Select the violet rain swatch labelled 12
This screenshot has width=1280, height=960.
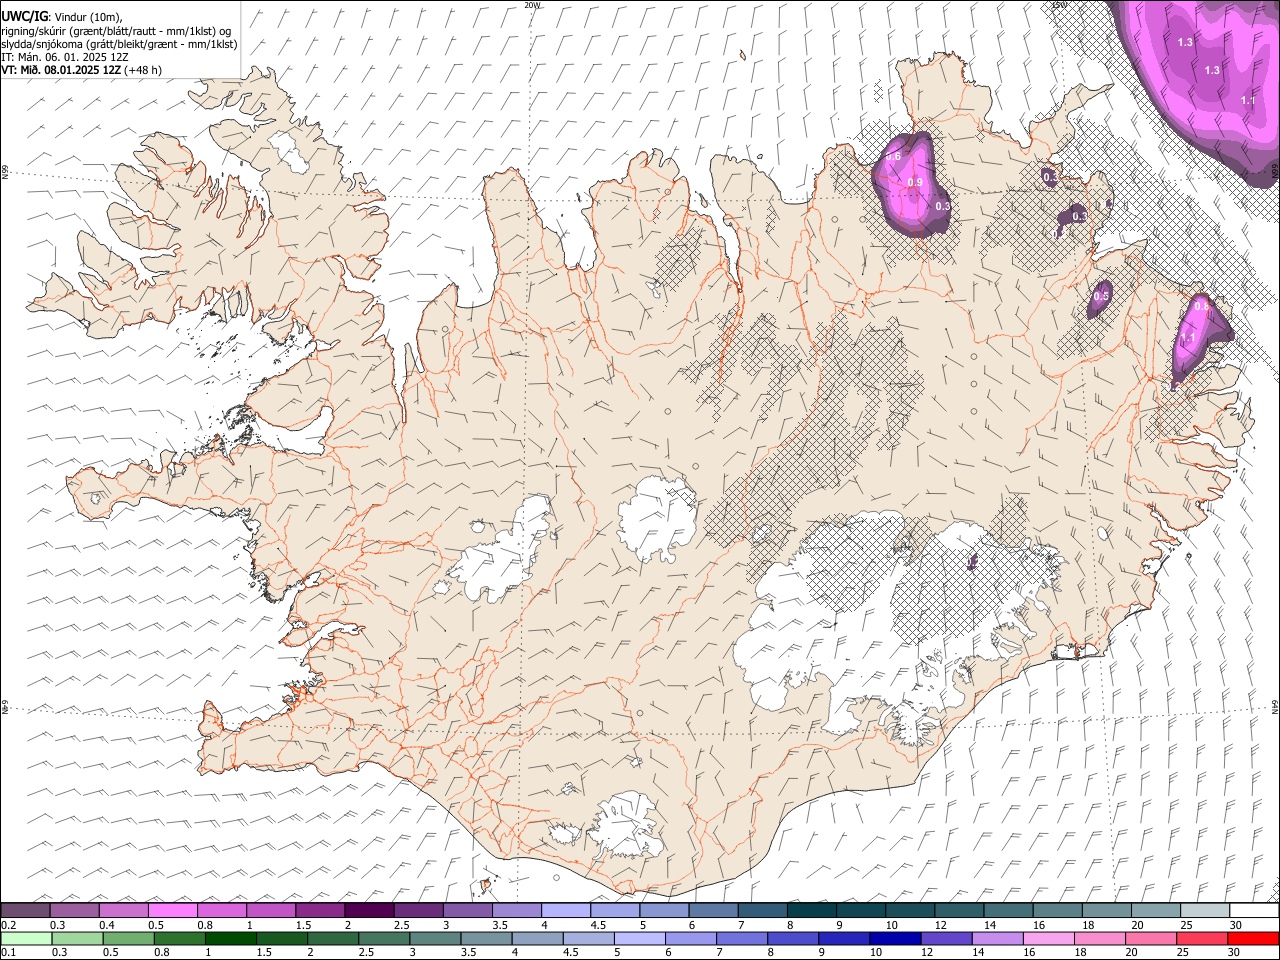[945, 939]
